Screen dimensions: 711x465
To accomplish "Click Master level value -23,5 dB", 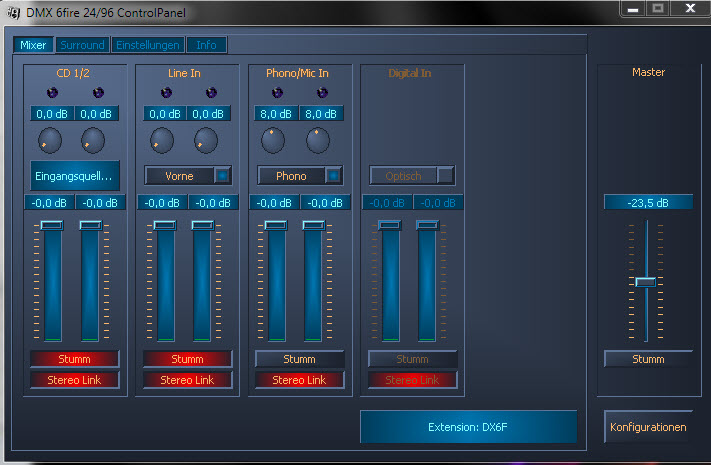I will click(648, 202).
